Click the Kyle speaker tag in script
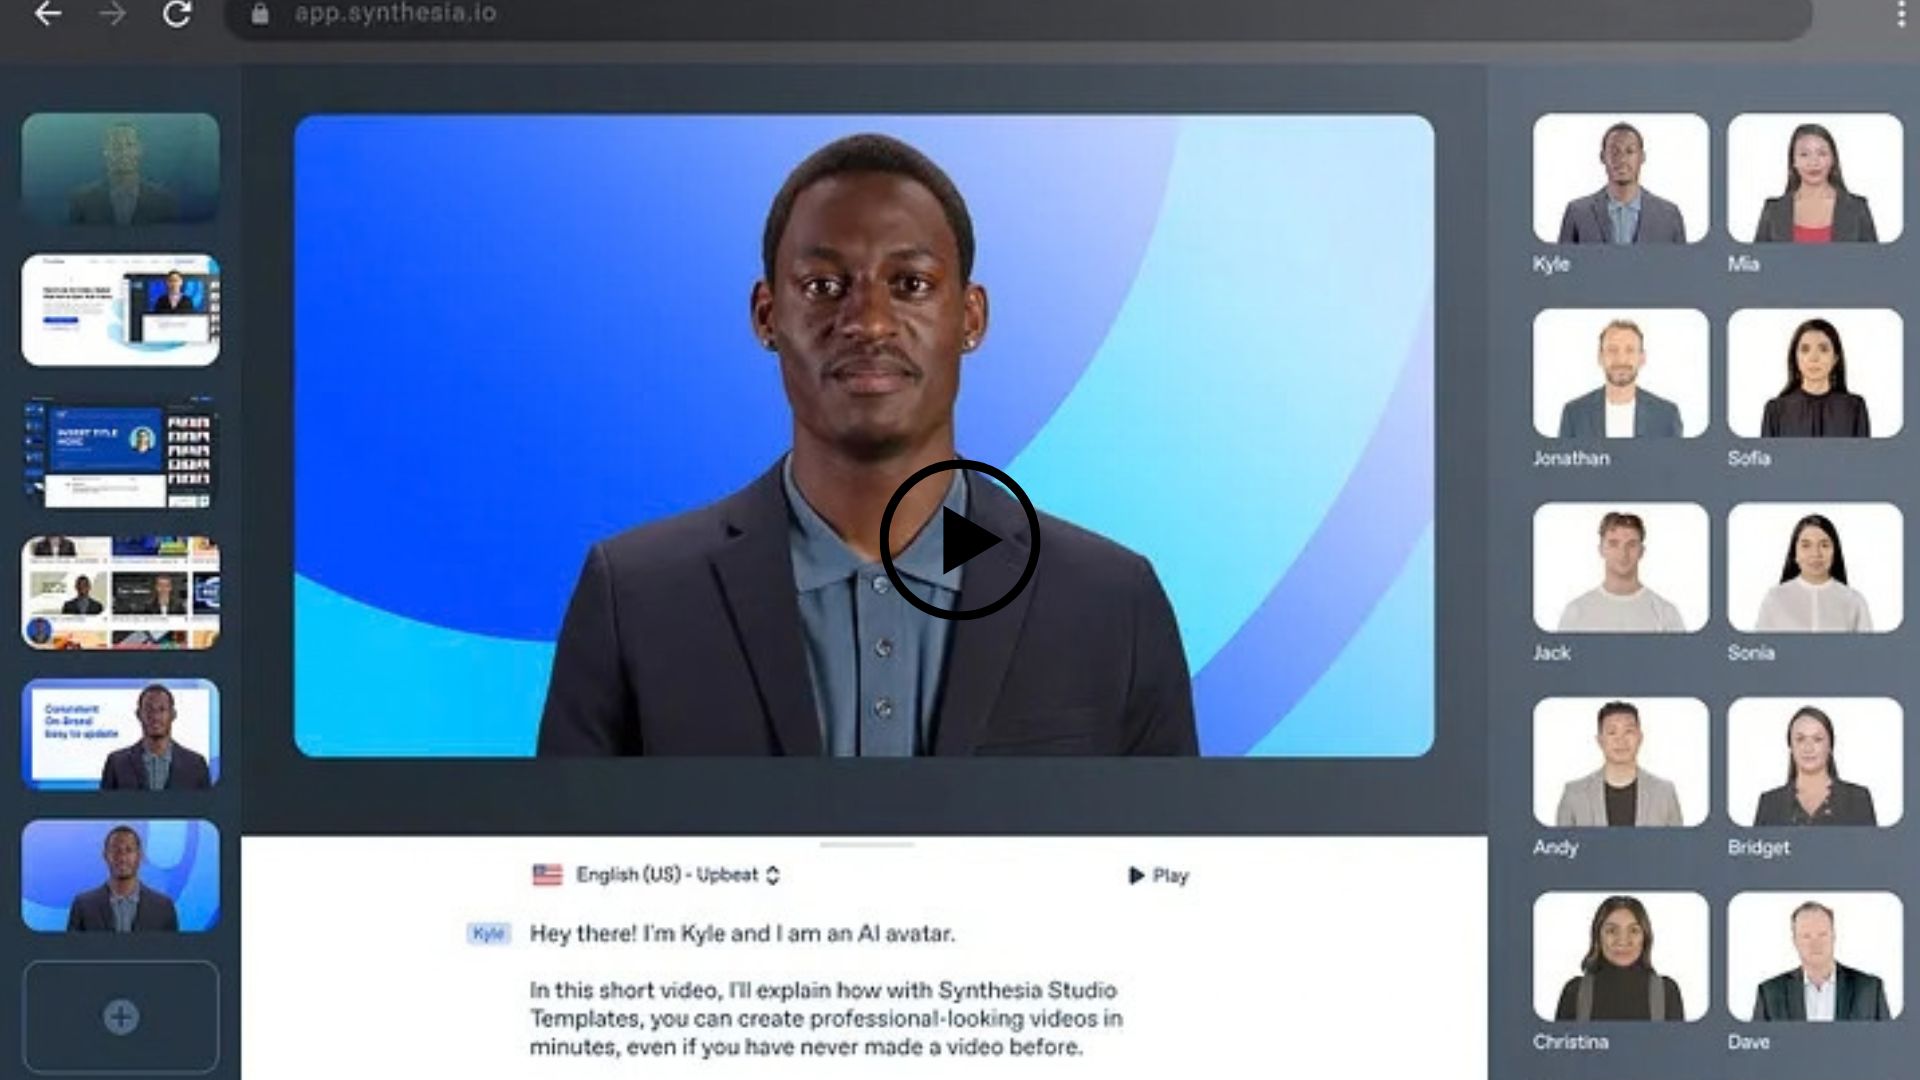Screen dimensions: 1920x1080 coord(488,934)
